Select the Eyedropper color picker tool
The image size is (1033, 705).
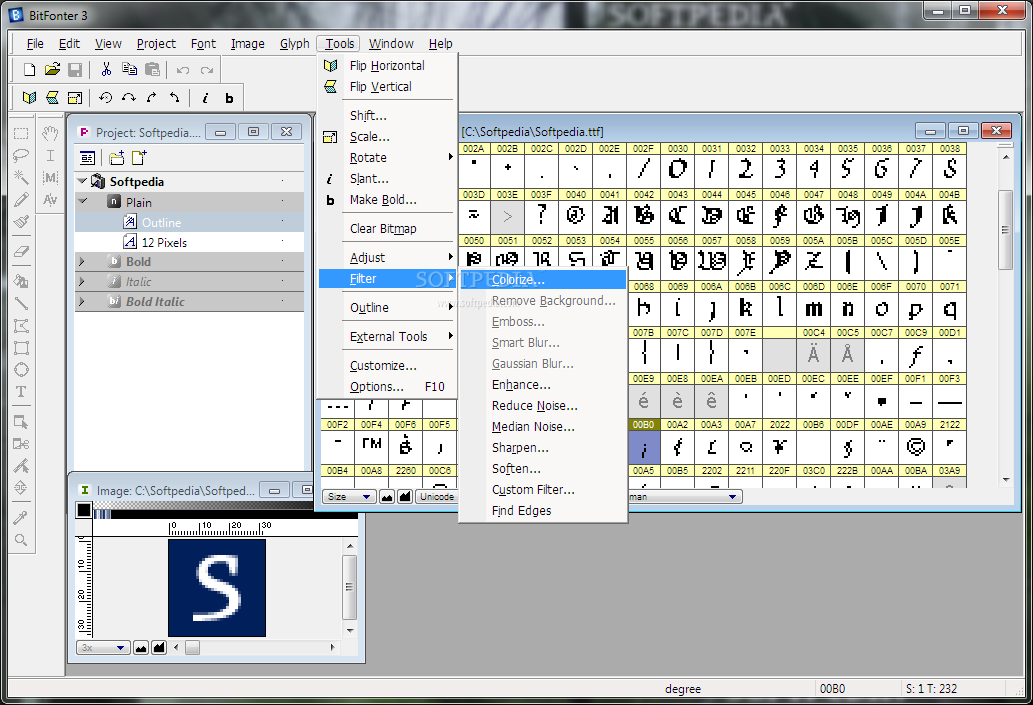click(x=21, y=518)
